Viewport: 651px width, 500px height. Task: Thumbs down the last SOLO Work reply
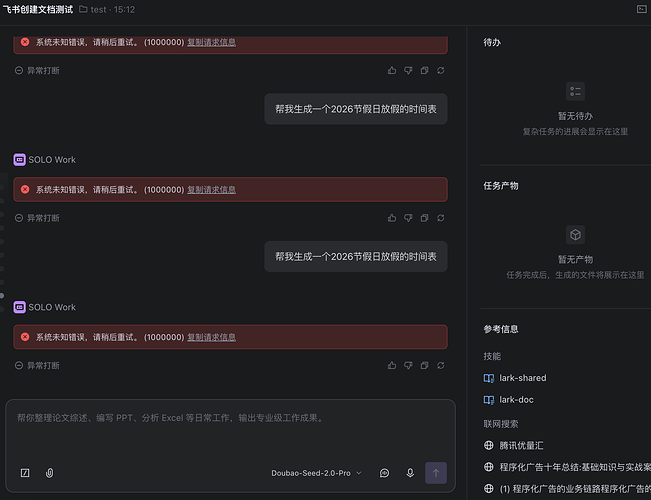tap(408, 365)
